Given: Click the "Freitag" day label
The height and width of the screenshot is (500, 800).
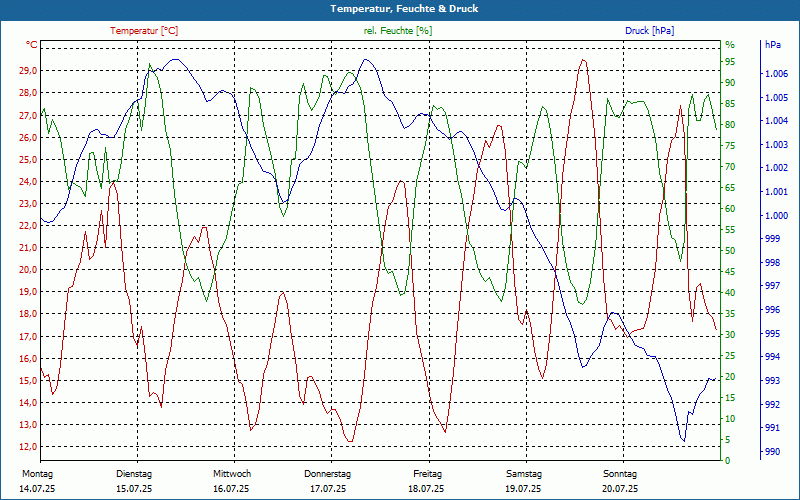Looking at the screenshot, I should pos(428,474).
